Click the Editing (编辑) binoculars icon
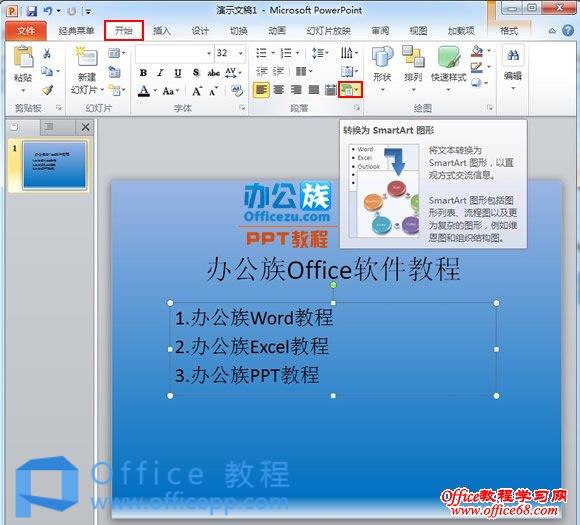Viewport: 580px width, 525px height. click(x=513, y=55)
